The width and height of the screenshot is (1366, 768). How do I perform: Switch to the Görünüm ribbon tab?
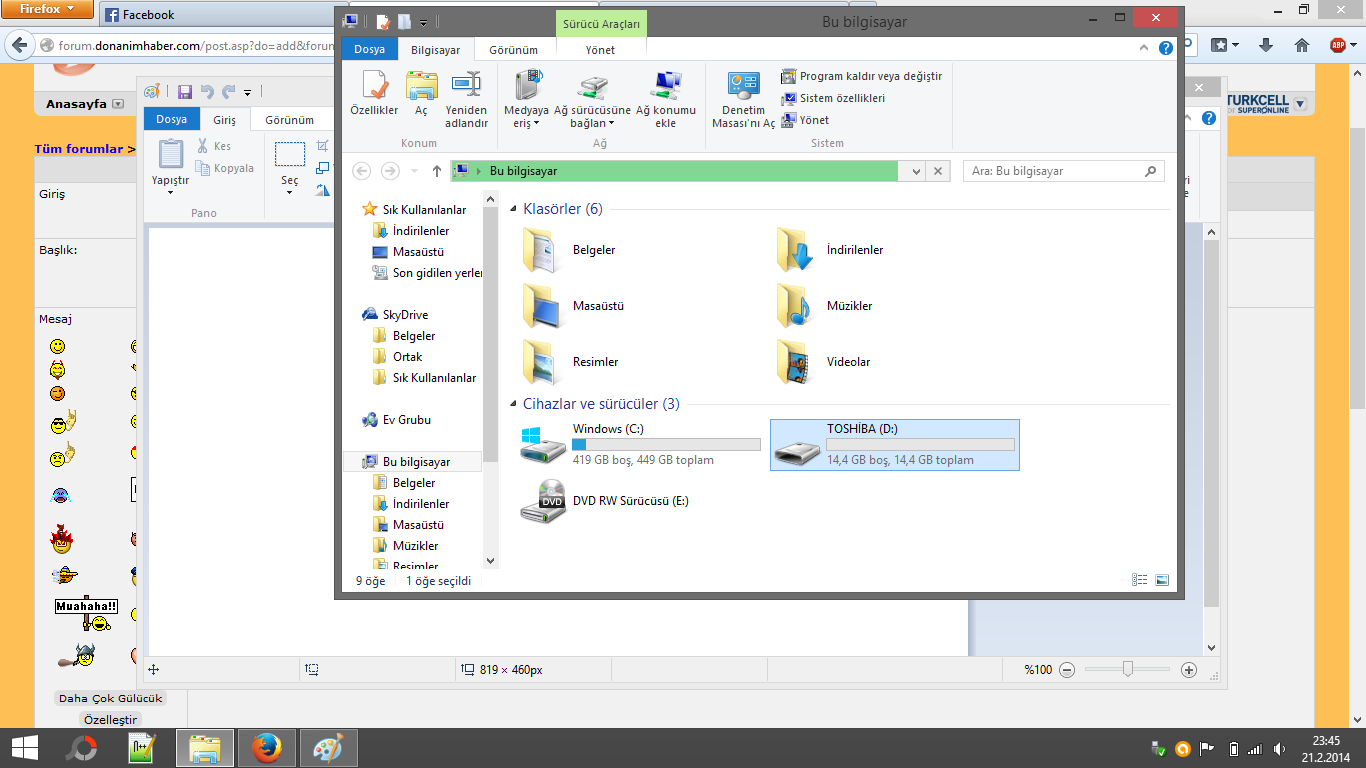pyautogui.click(x=513, y=50)
